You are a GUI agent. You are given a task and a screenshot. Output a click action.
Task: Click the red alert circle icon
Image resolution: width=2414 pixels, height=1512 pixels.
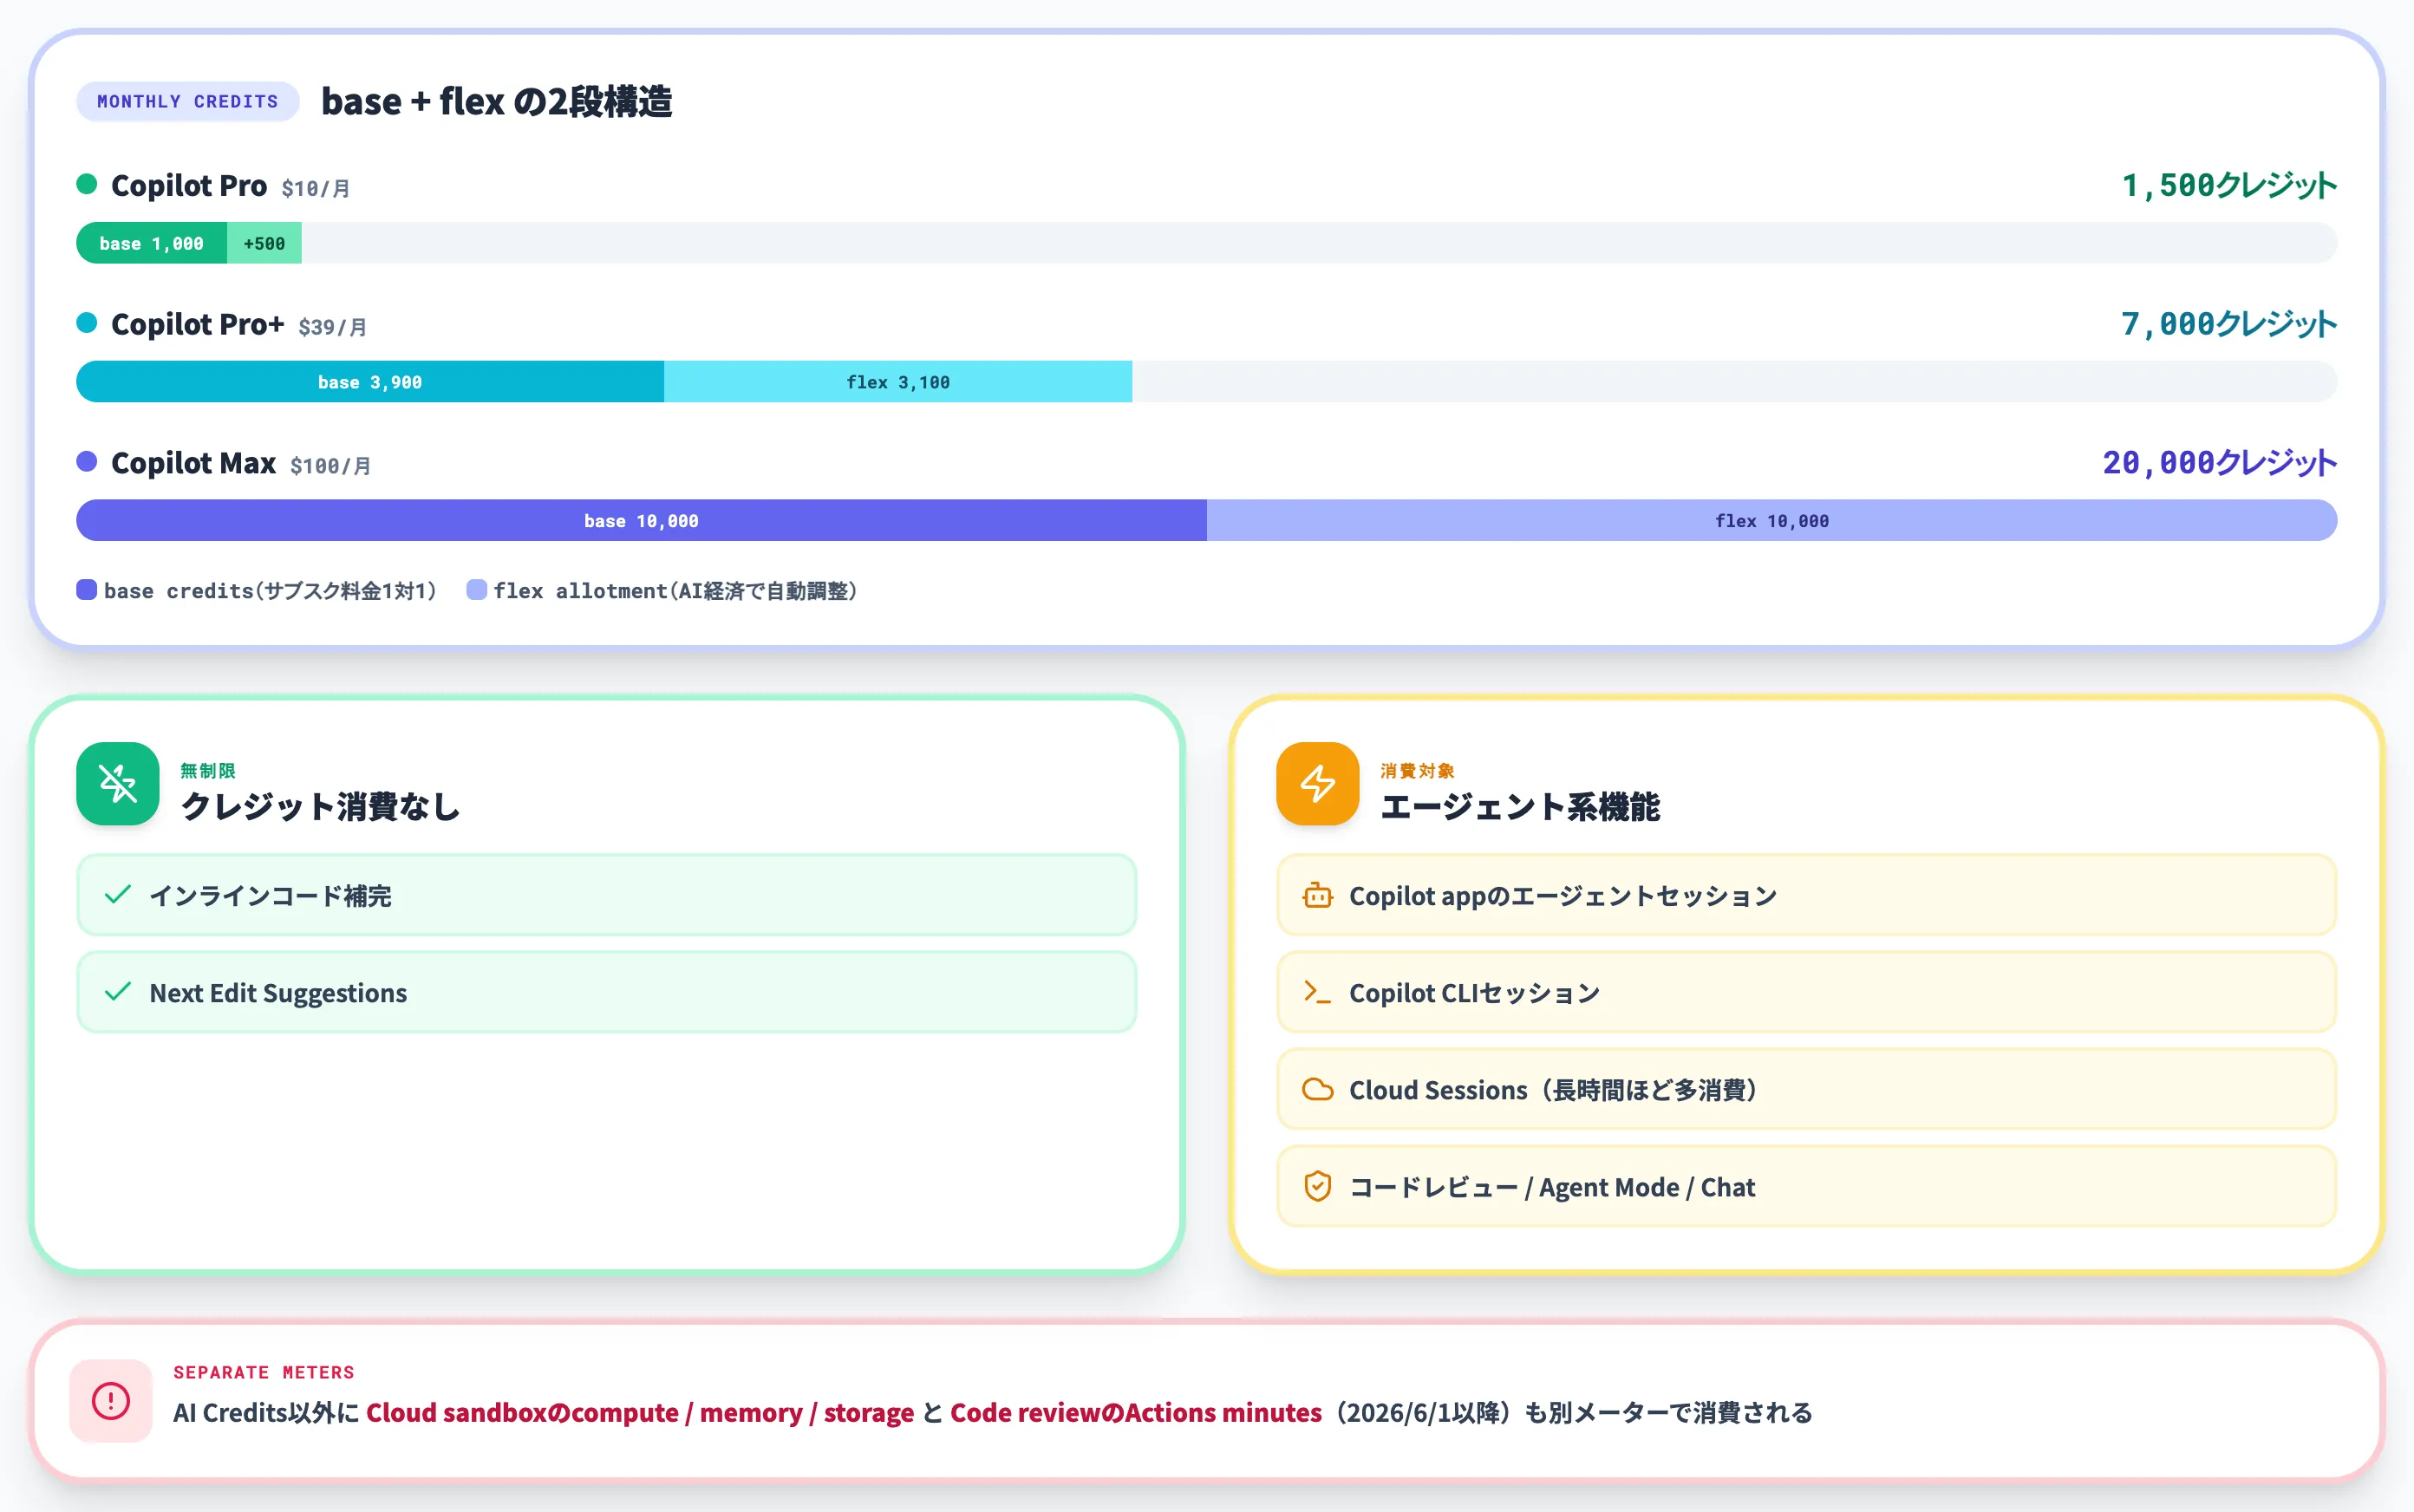pyautogui.click(x=111, y=1401)
